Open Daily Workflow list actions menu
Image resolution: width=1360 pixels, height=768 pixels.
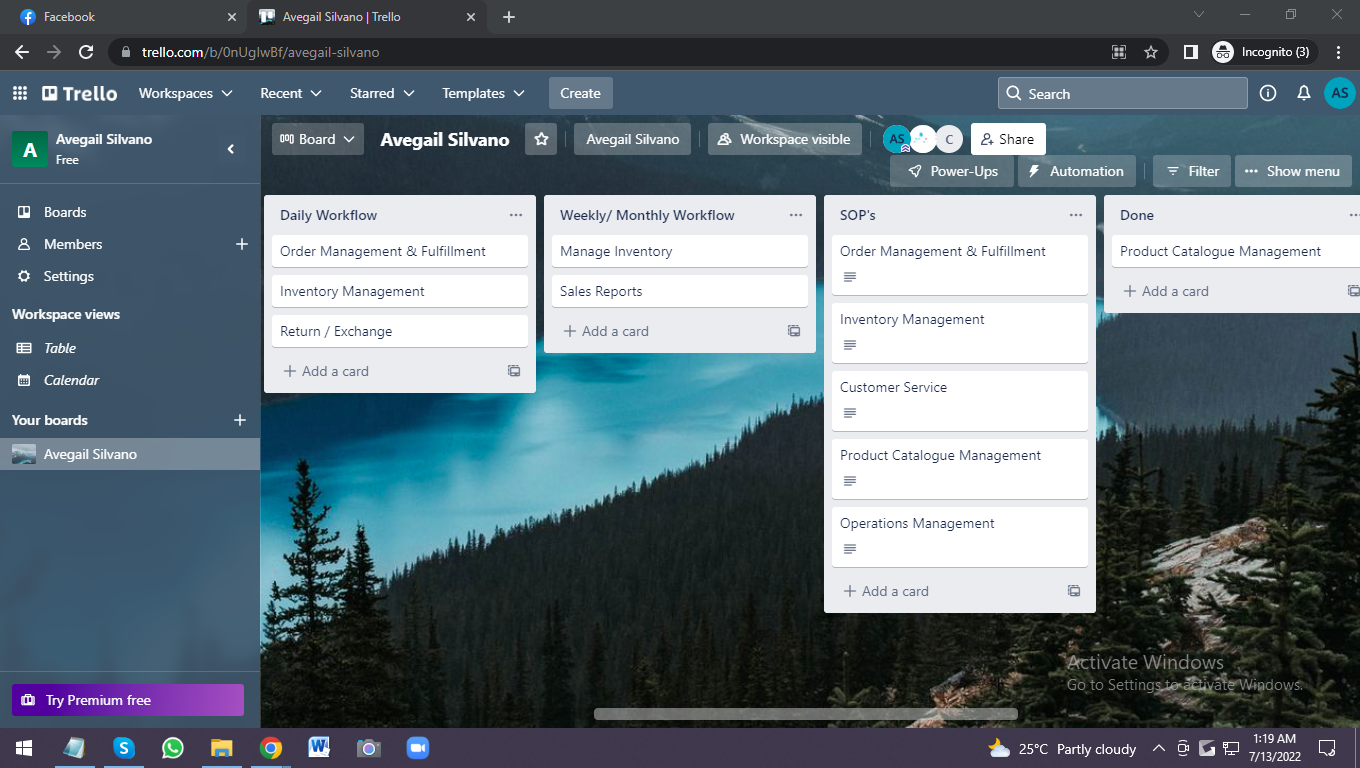click(516, 215)
